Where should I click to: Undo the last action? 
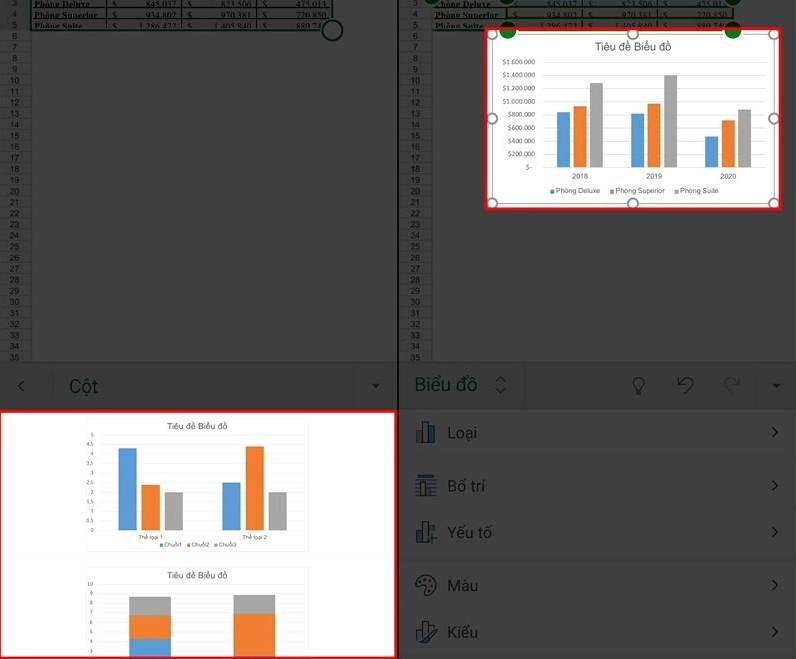click(685, 385)
